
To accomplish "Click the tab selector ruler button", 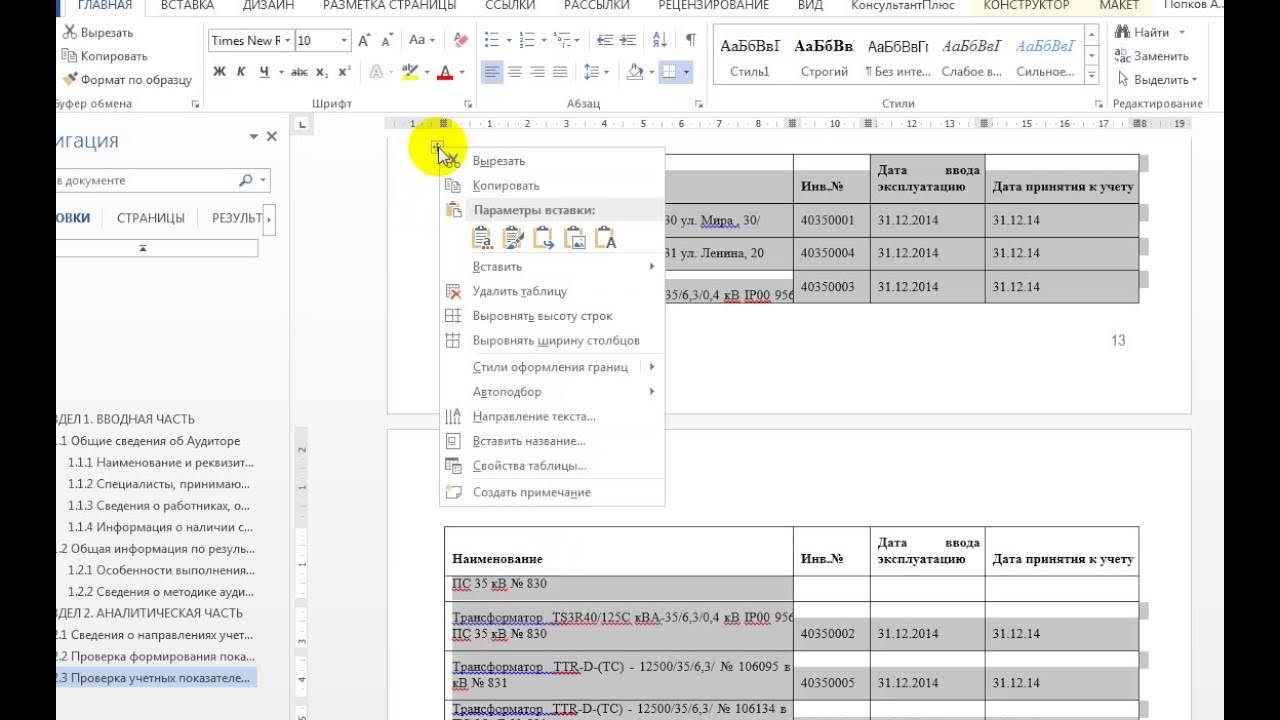I will click(302, 125).
